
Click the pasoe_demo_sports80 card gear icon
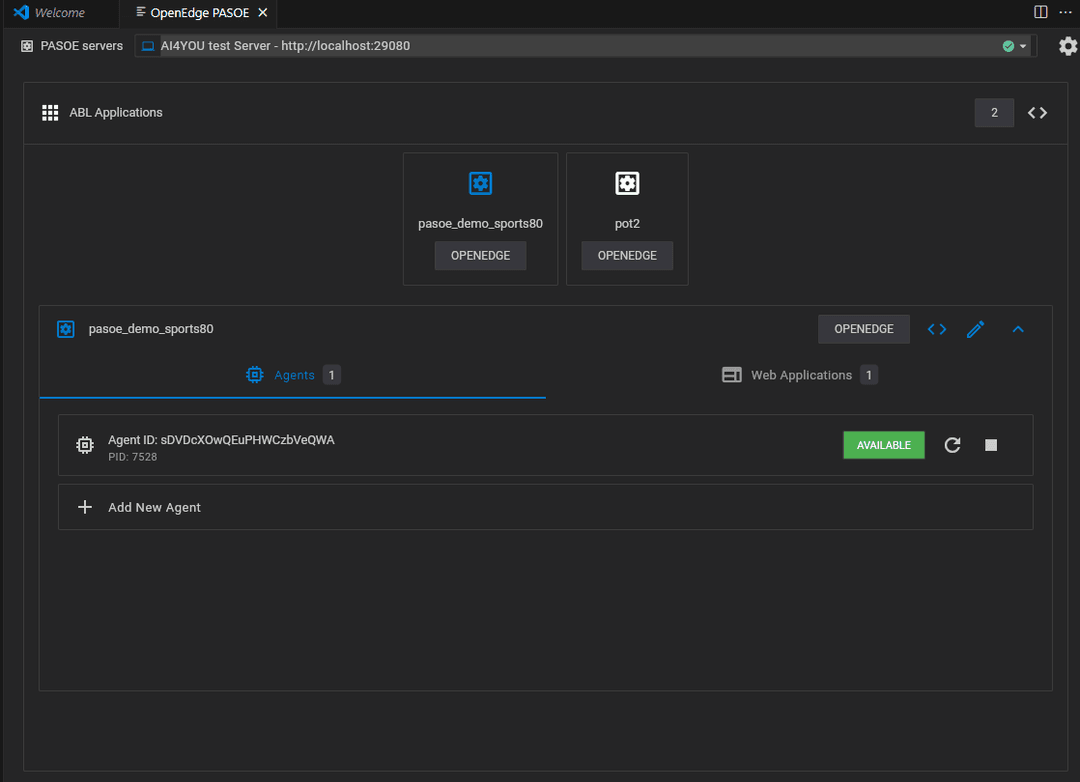tap(480, 184)
